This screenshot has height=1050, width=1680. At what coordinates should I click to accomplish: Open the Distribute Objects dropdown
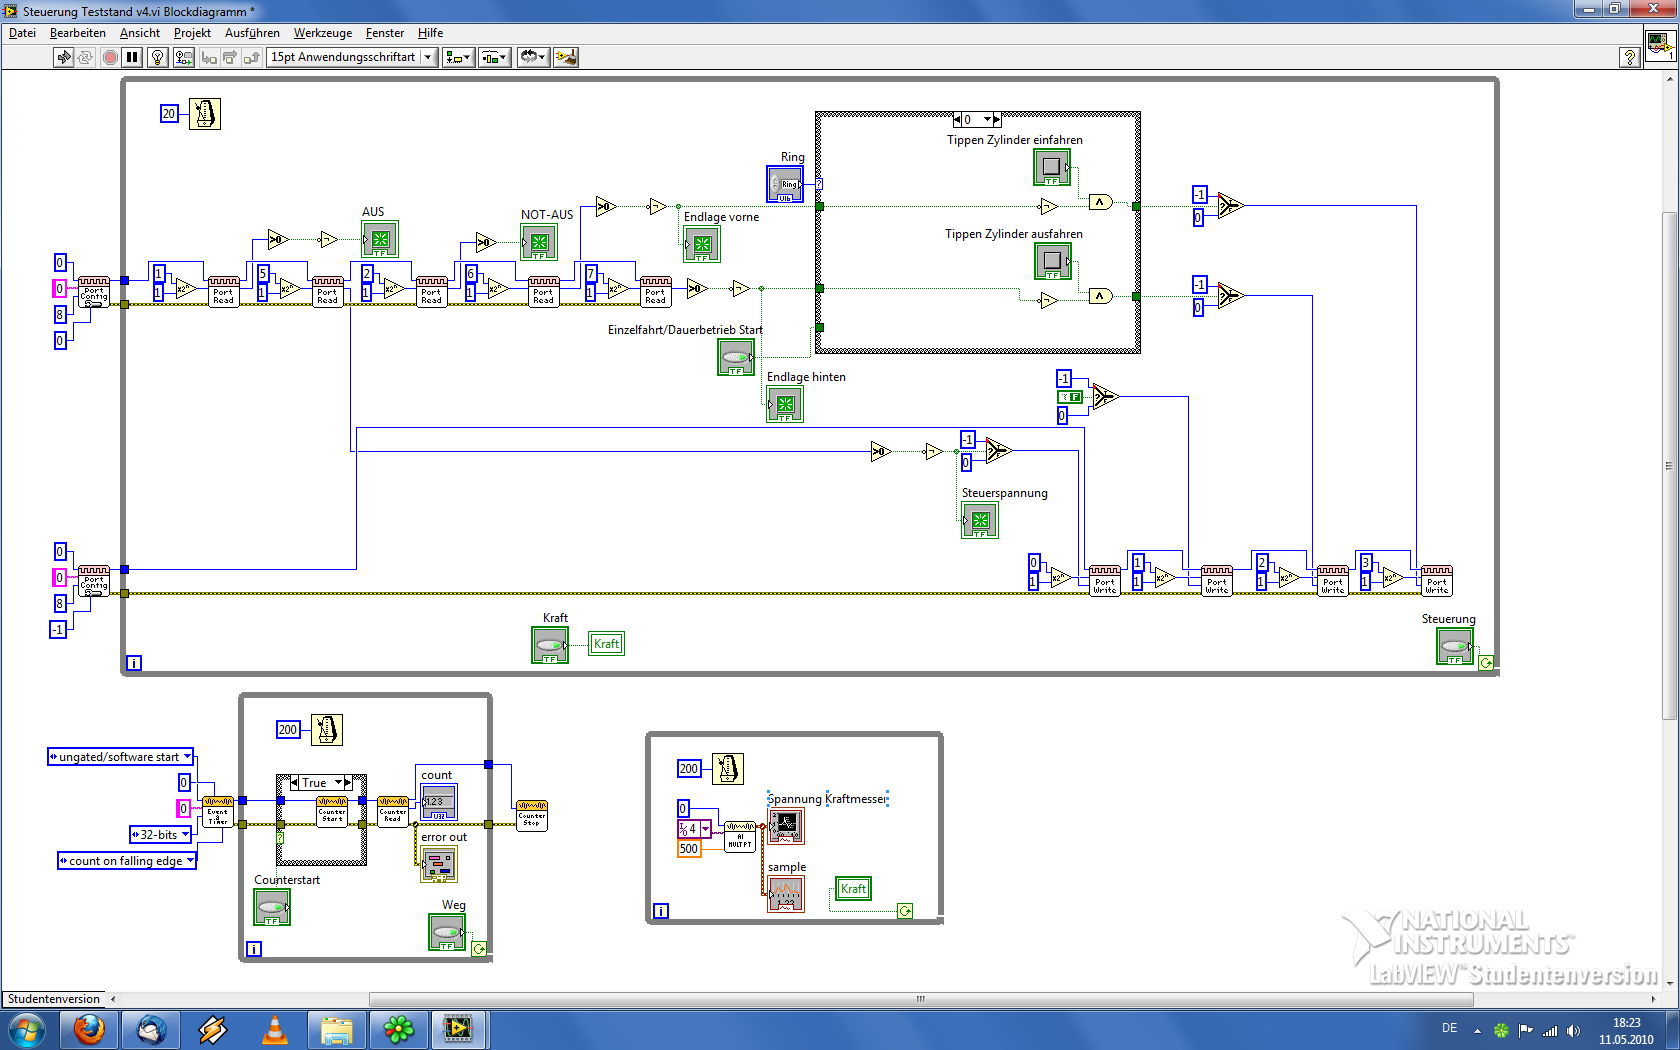point(495,57)
